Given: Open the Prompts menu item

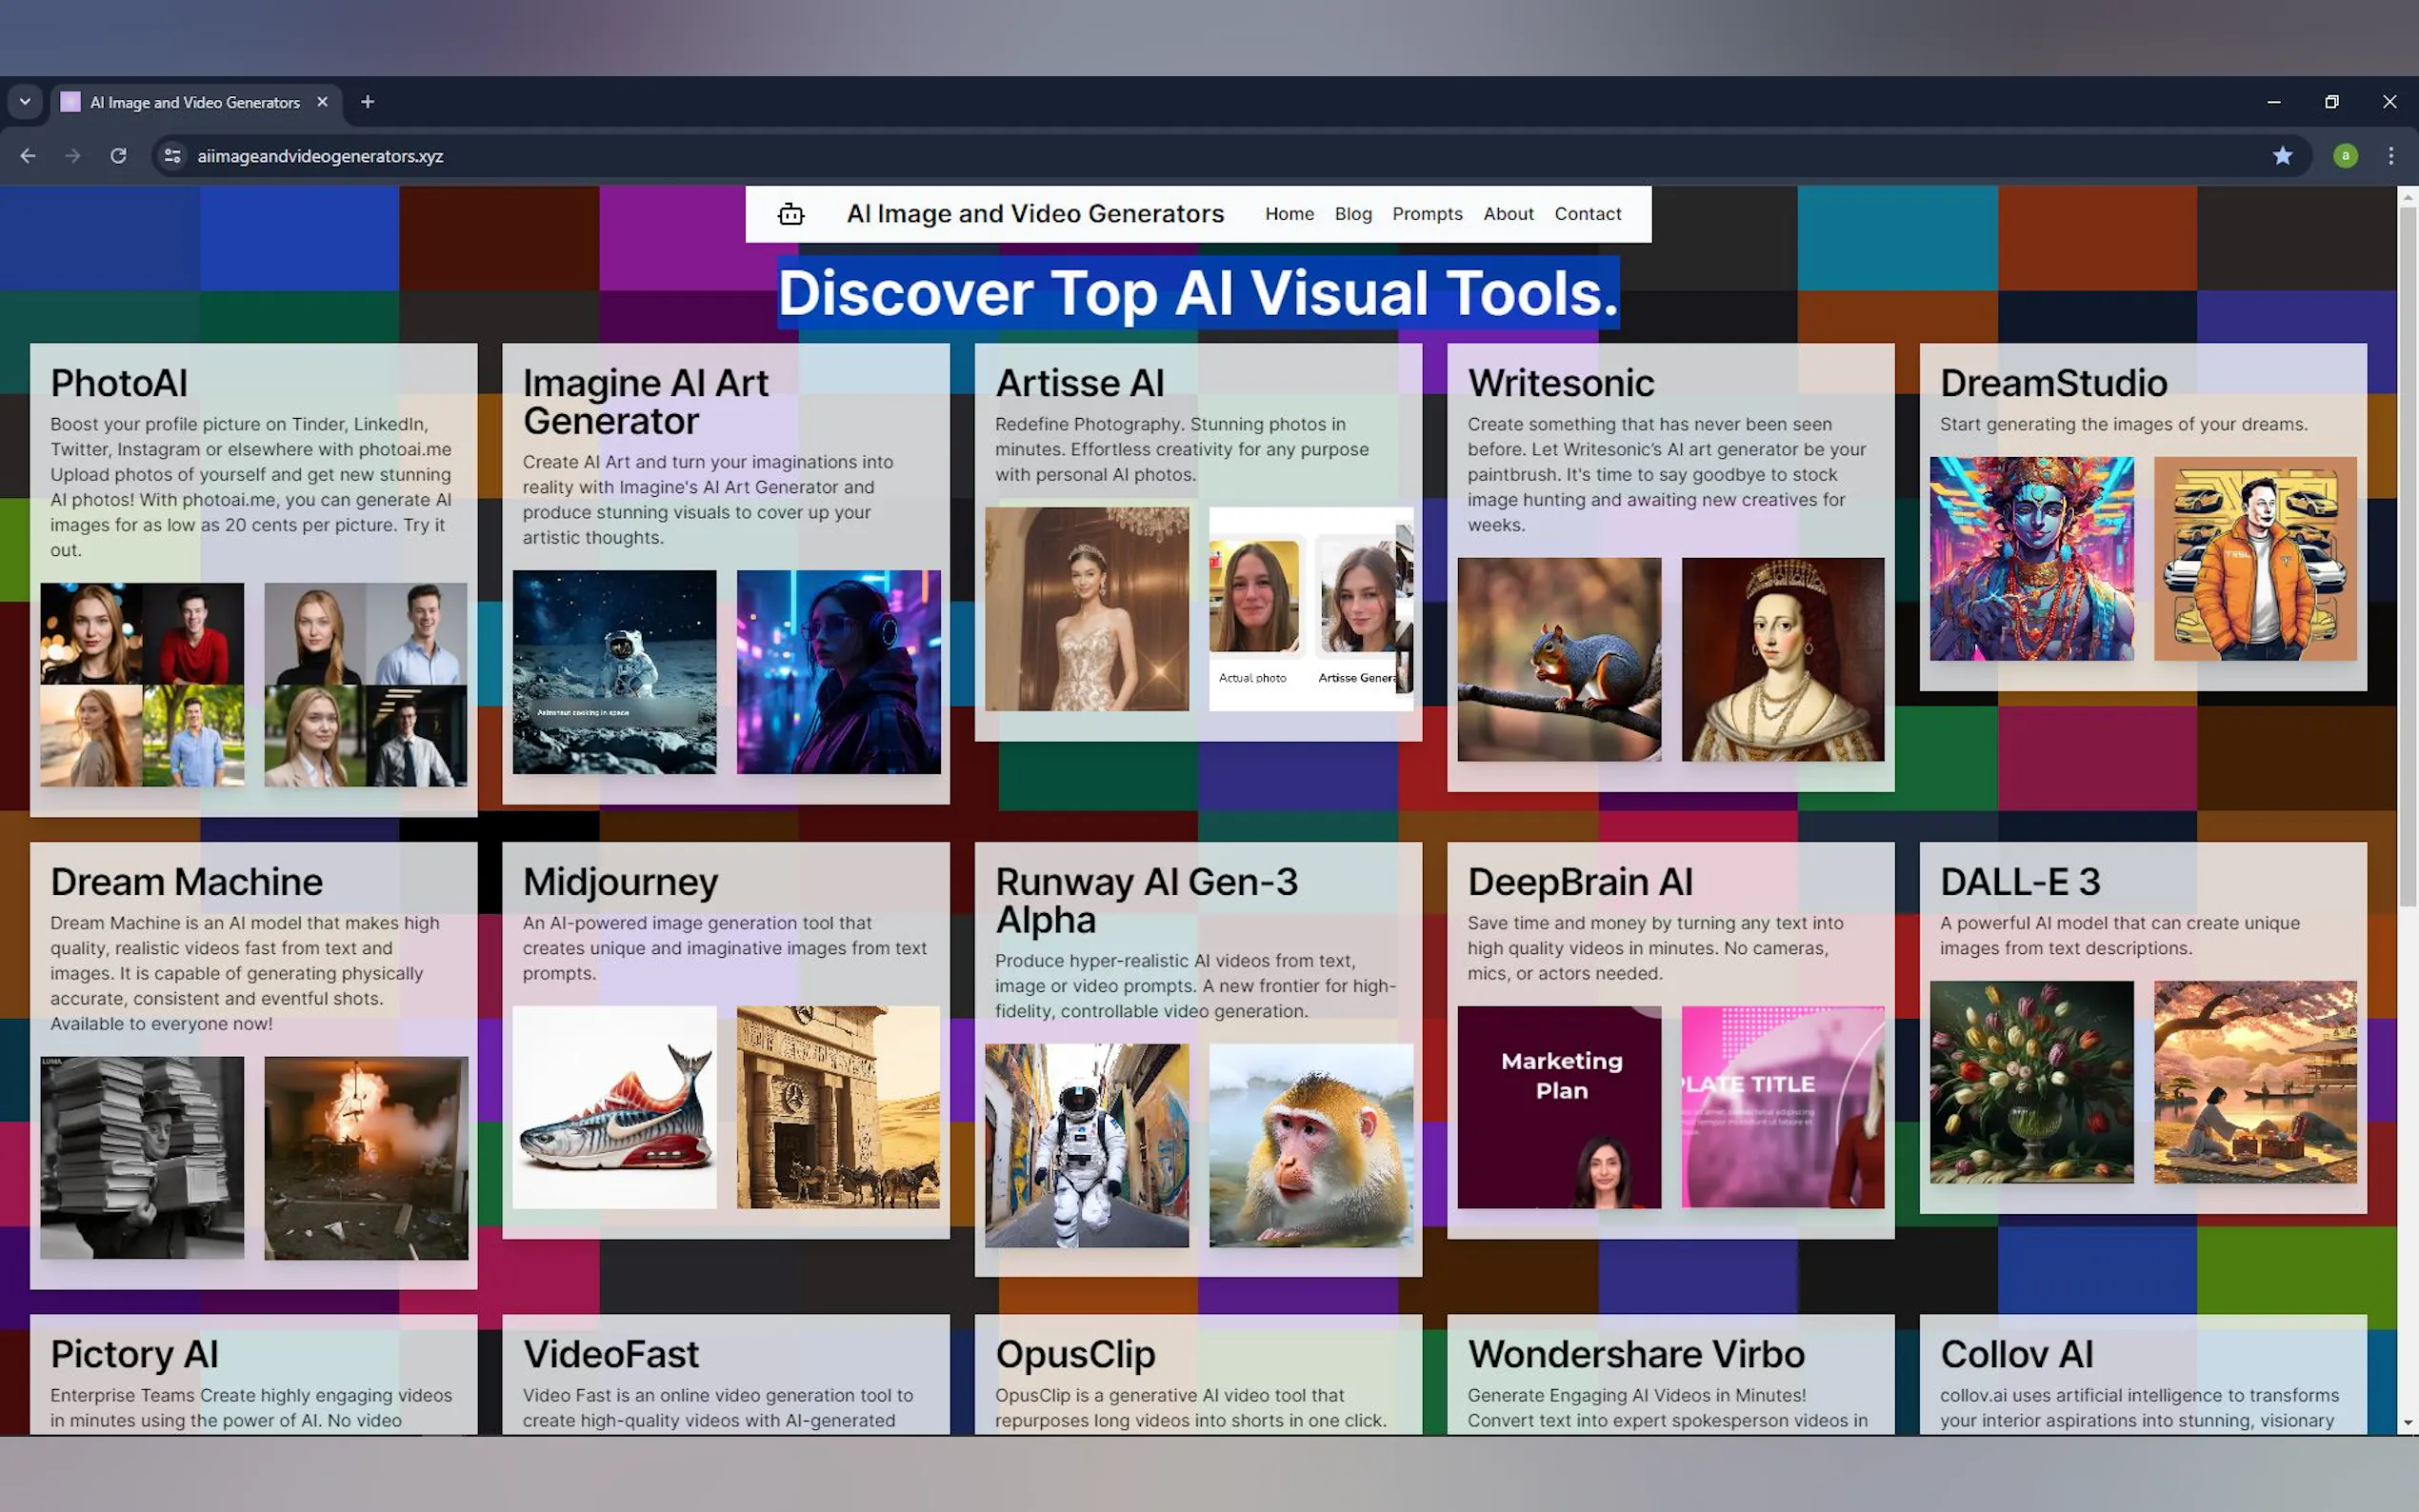Looking at the screenshot, I should (x=1426, y=214).
